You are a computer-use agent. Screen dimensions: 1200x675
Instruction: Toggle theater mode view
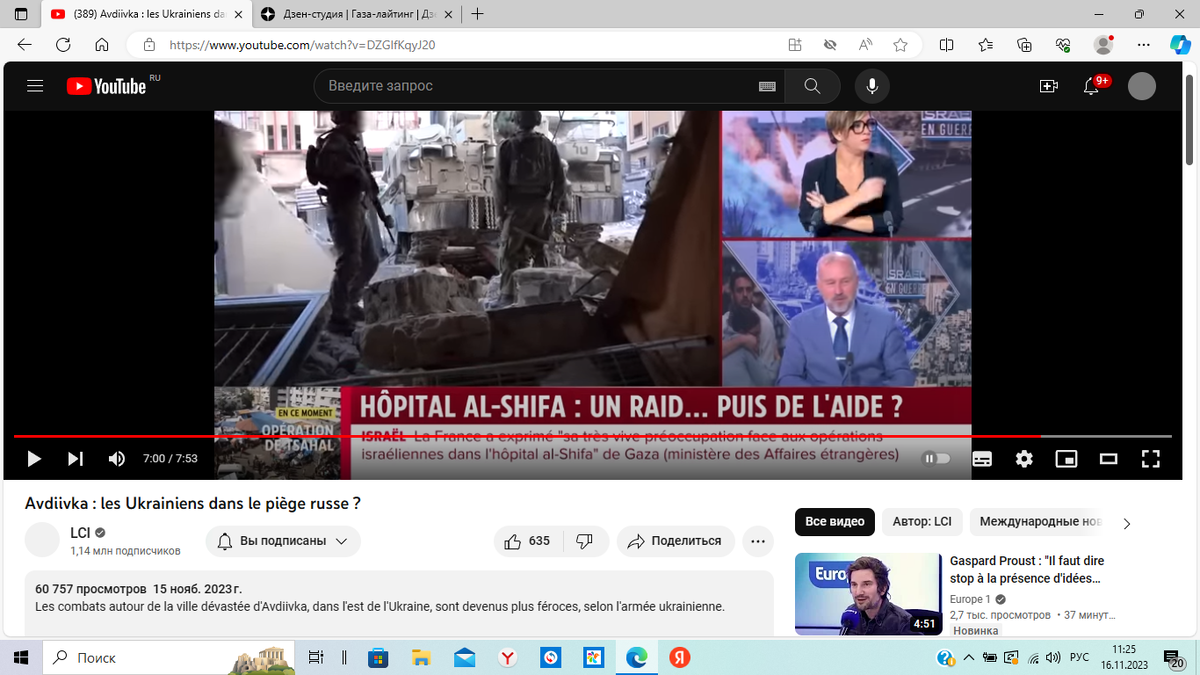(1108, 459)
